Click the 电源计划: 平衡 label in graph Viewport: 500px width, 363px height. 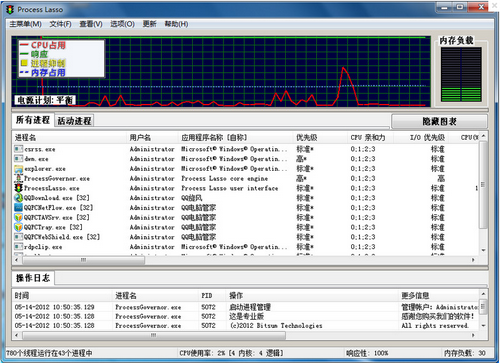(x=45, y=100)
